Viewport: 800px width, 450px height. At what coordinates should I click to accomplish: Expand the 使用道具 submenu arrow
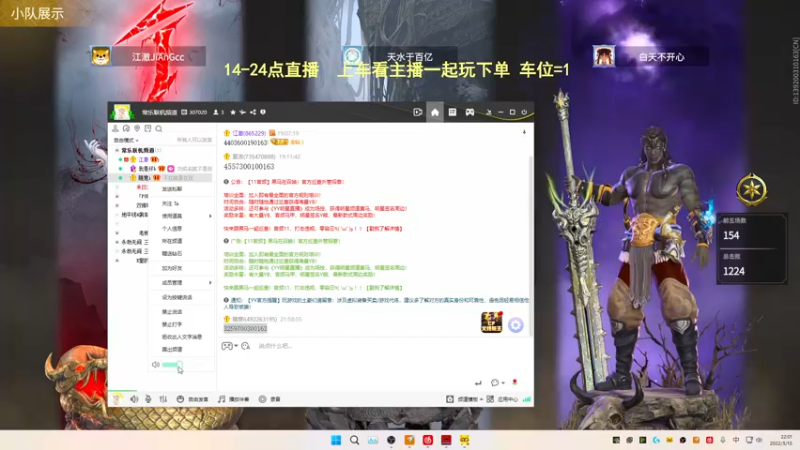(x=210, y=216)
